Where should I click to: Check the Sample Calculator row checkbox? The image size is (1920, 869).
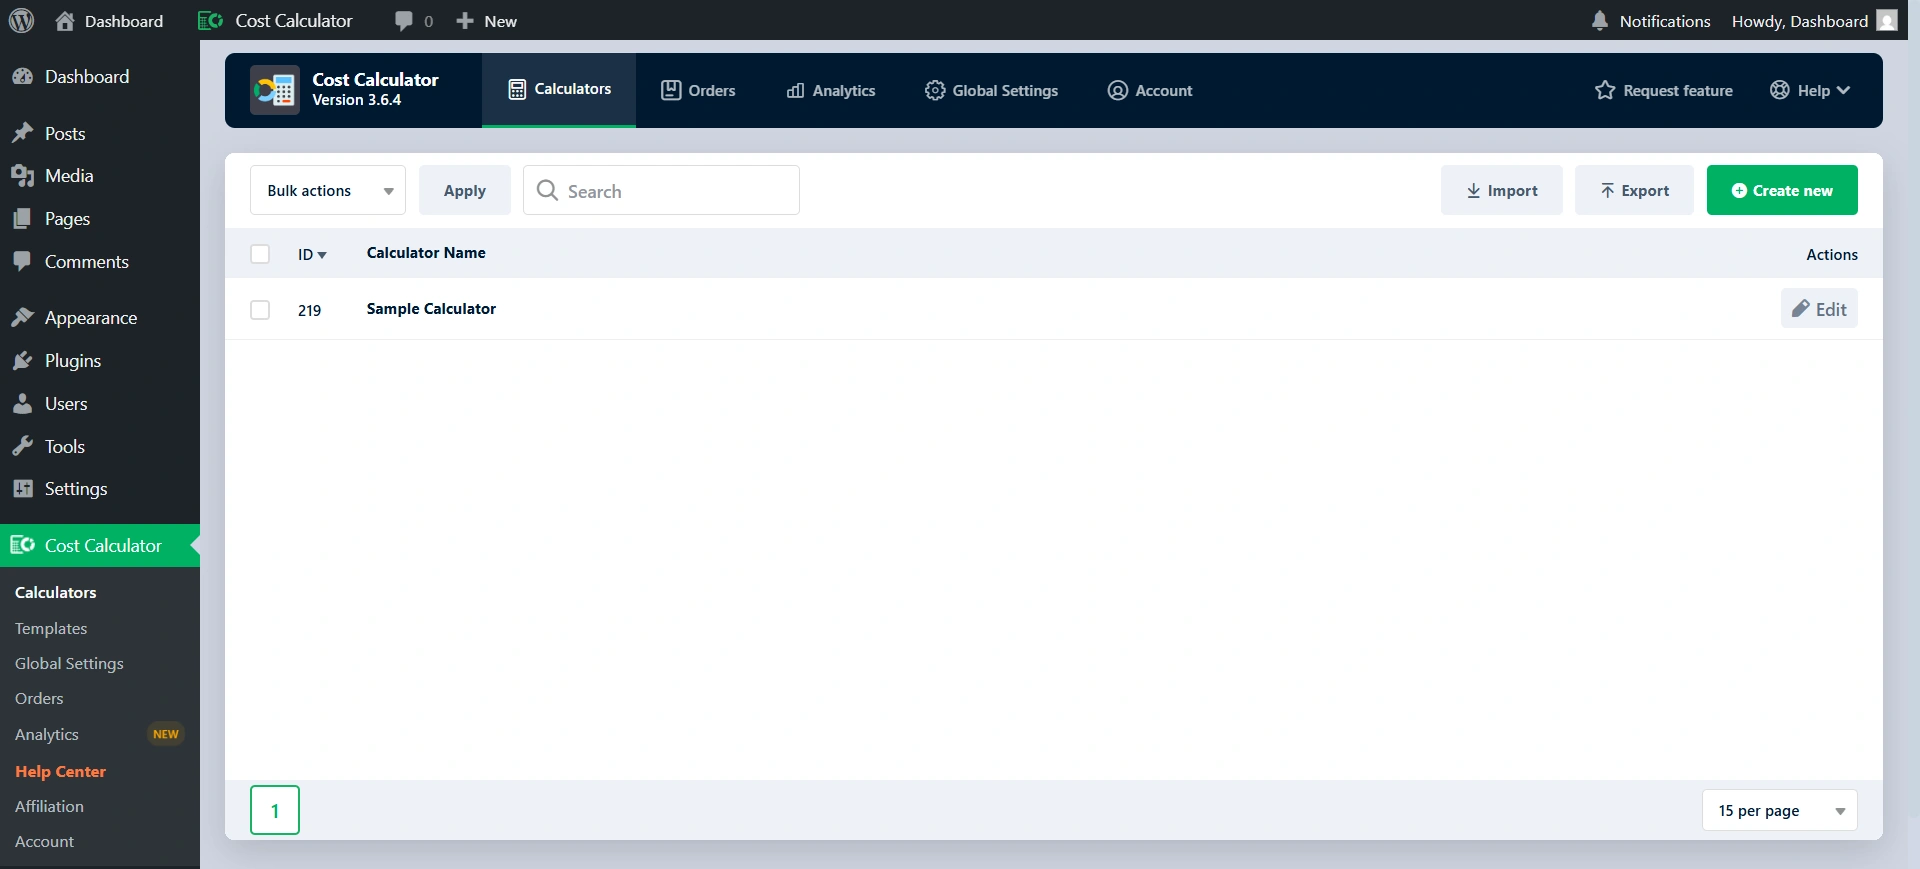click(260, 310)
